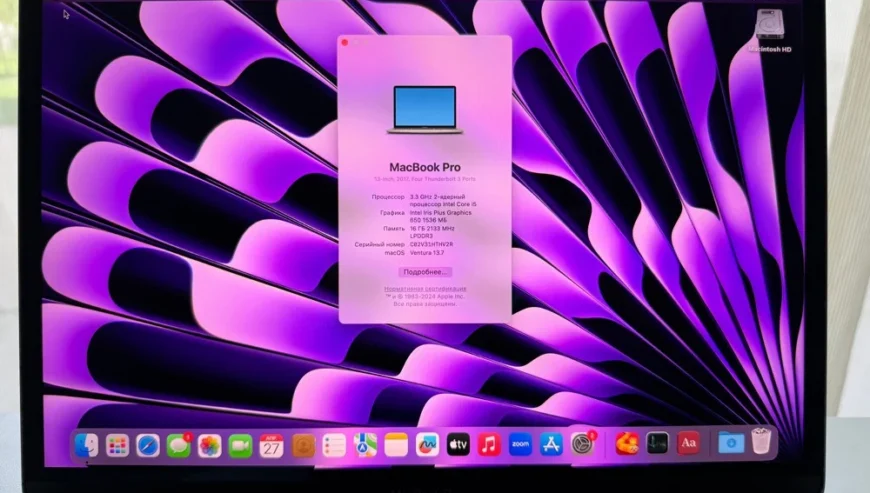Open Safari browser in dock
Image resolution: width=870 pixels, height=493 pixels.
148,445
